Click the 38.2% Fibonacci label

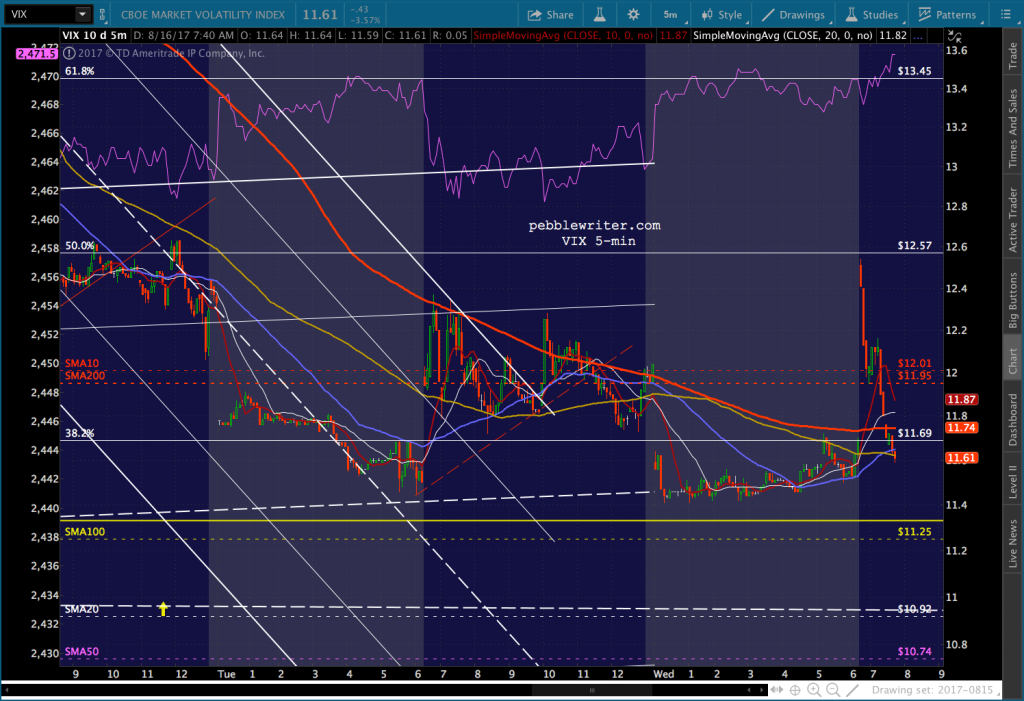(x=80, y=433)
